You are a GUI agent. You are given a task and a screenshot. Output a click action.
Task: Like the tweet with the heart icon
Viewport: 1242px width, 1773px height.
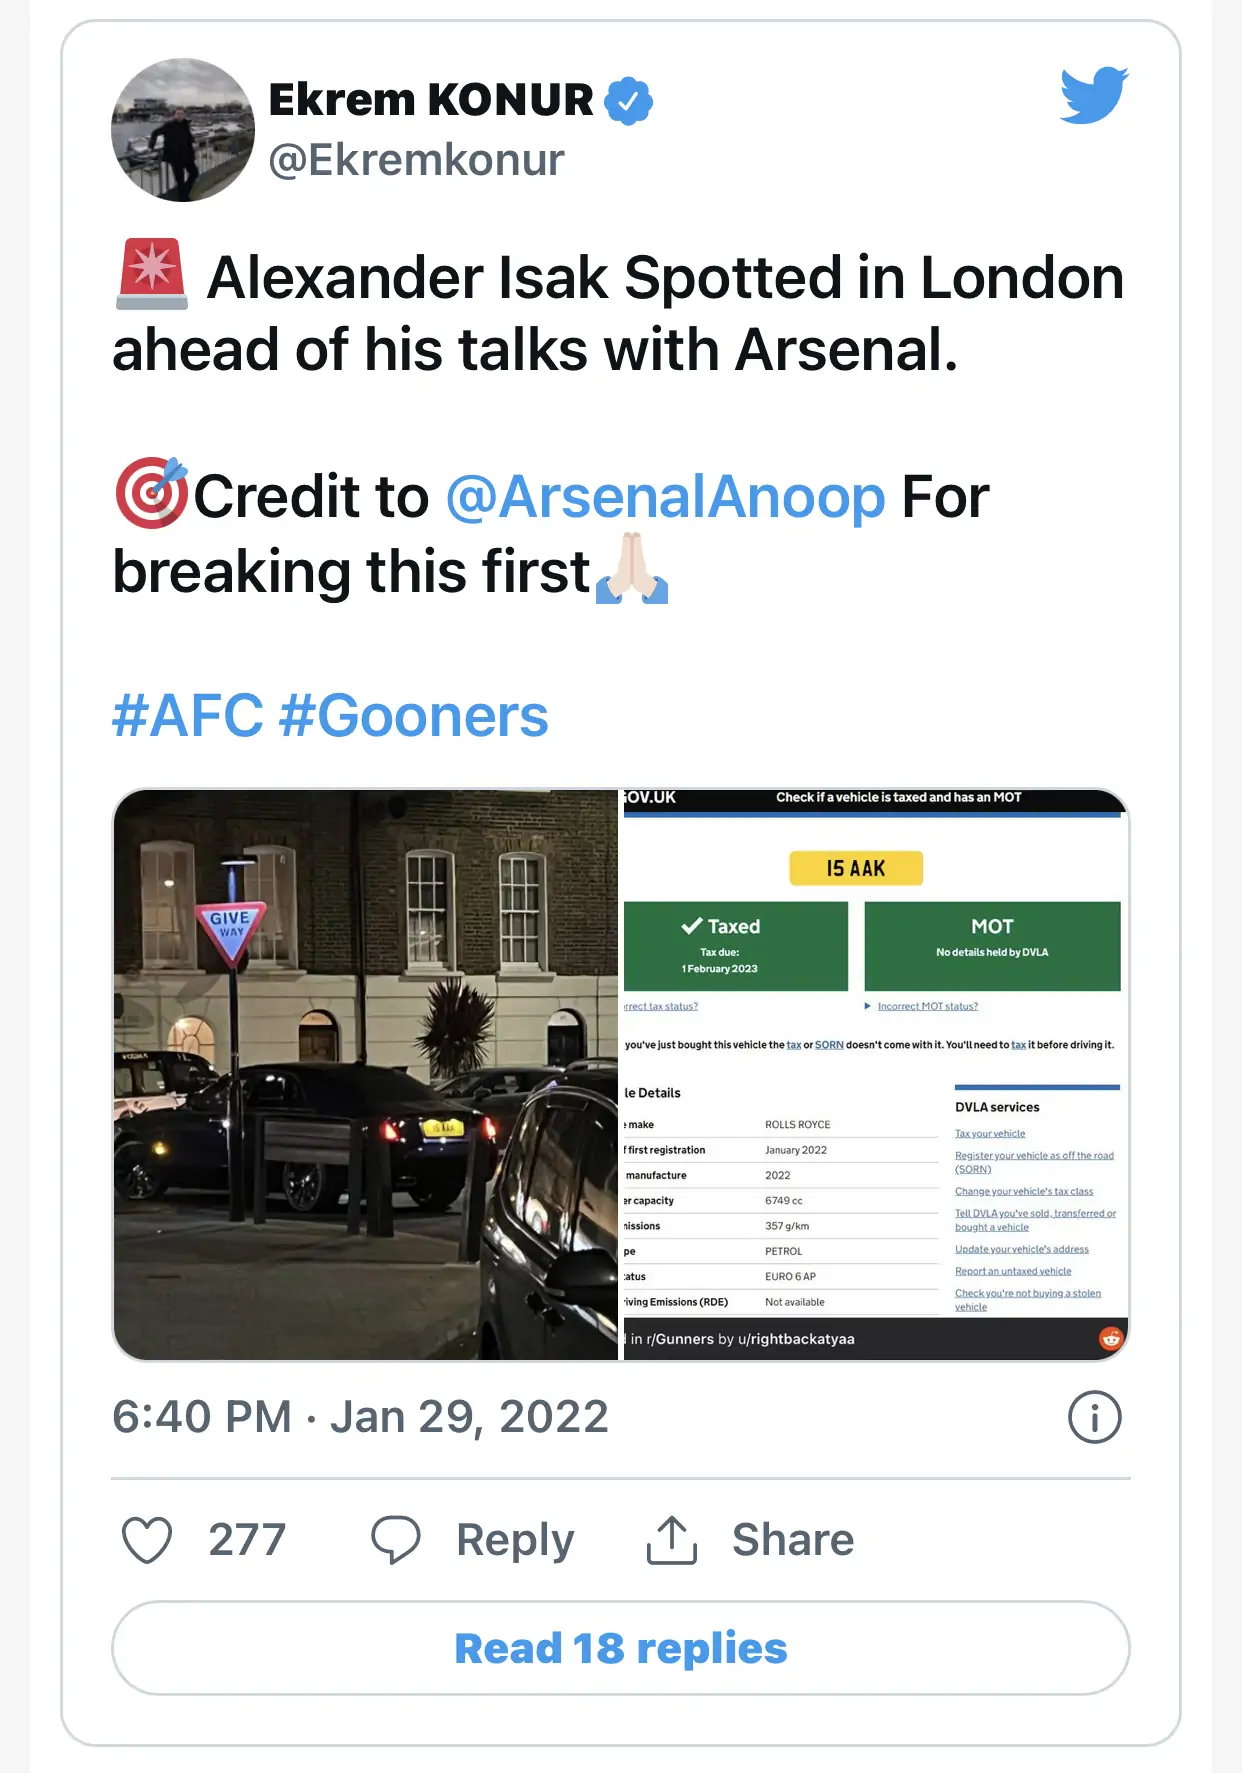click(x=147, y=1539)
